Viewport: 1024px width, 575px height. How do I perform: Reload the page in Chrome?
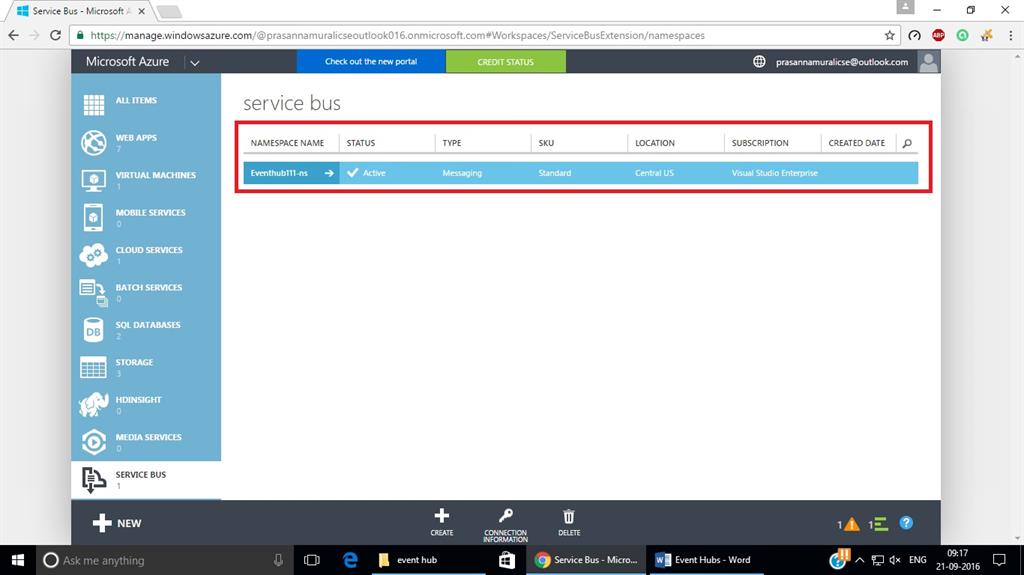56,35
